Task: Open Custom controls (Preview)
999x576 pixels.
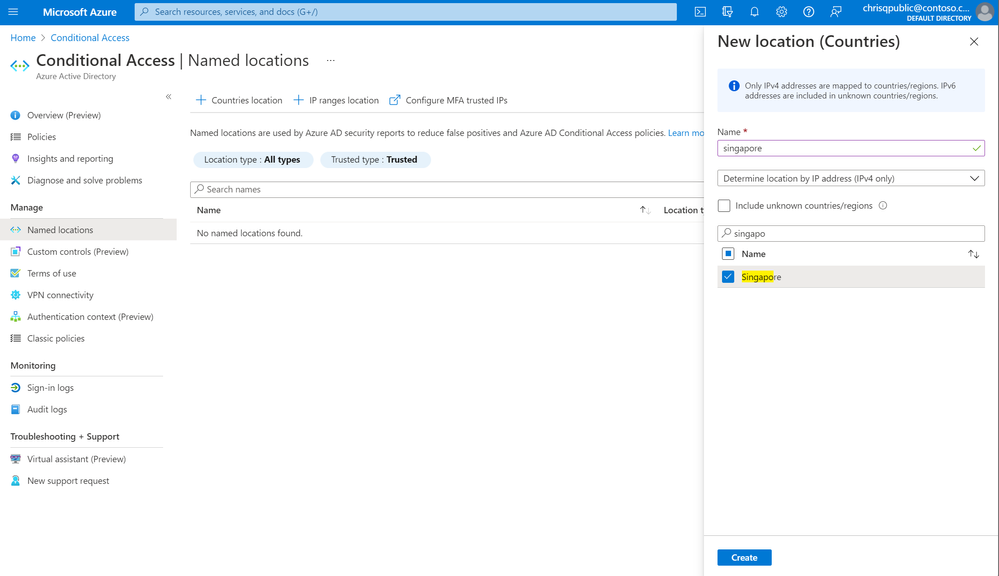Action: (x=78, y=252)
